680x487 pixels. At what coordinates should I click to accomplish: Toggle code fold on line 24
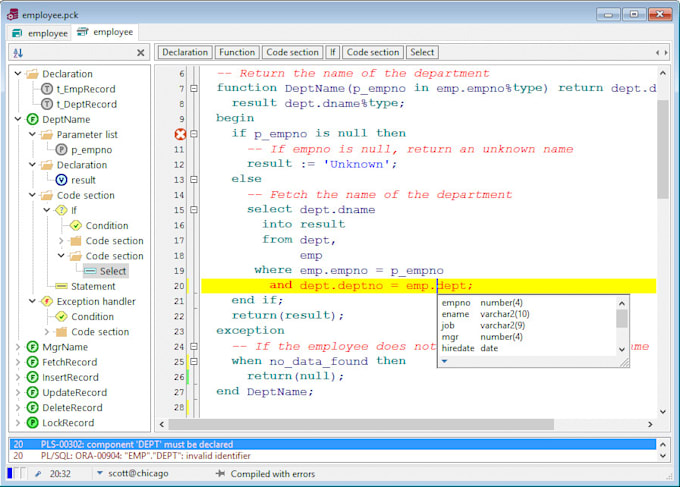click(x=194, y=346)
